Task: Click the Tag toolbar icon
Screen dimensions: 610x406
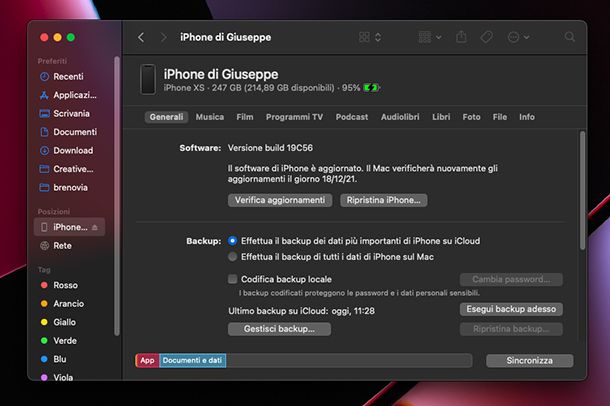Action: pyautogui.click(x=486, y=37)
